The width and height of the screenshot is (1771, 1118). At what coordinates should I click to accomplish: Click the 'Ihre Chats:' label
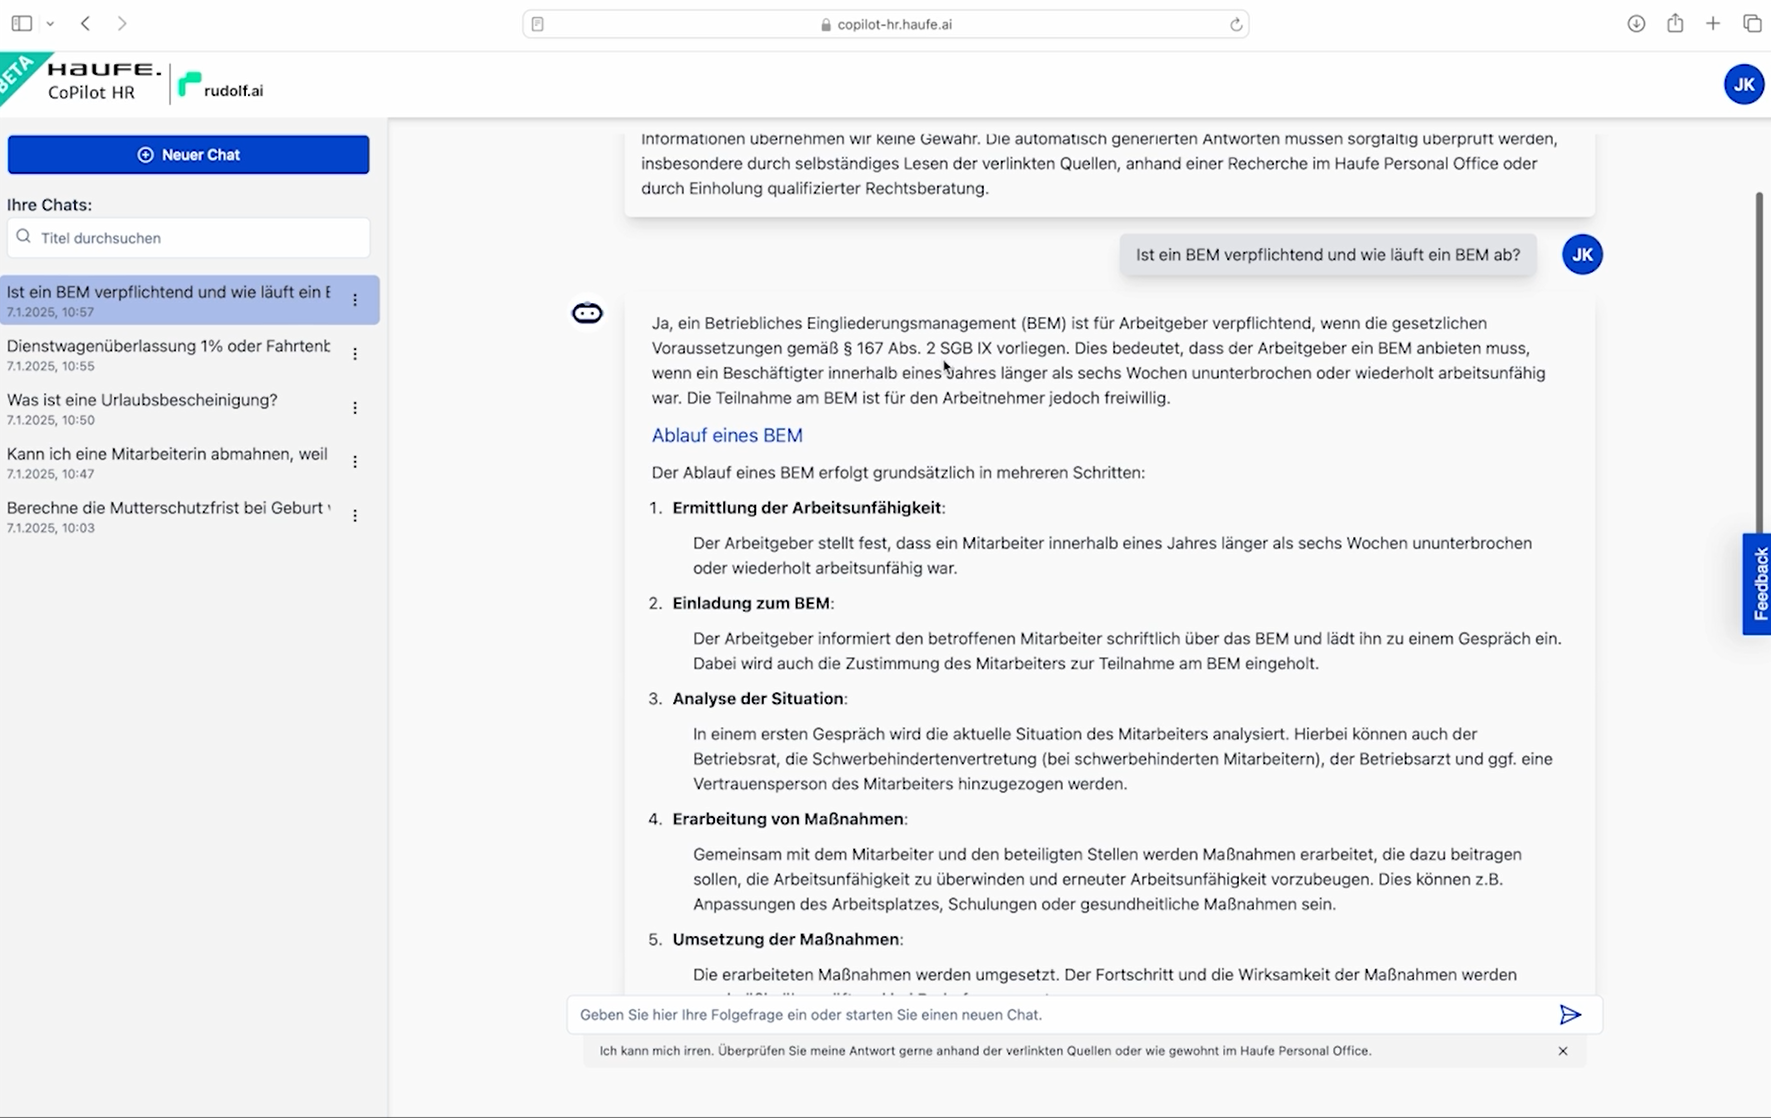pos(50,205)
